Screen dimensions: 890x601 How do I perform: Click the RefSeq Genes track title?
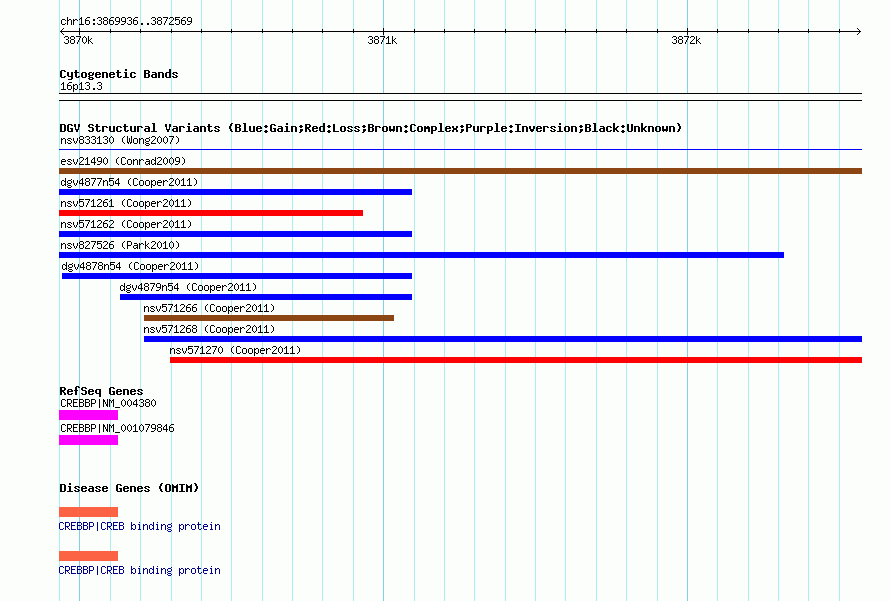coord(101,391)
